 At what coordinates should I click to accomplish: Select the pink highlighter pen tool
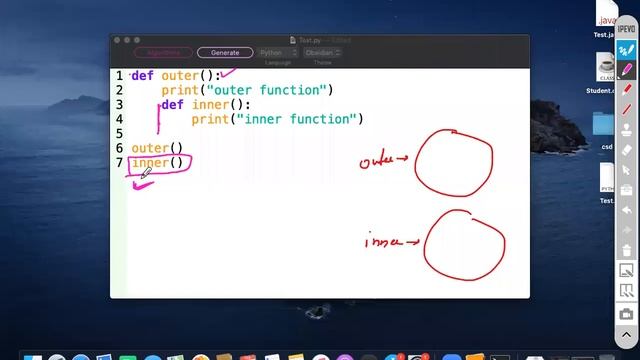[626, 70]
